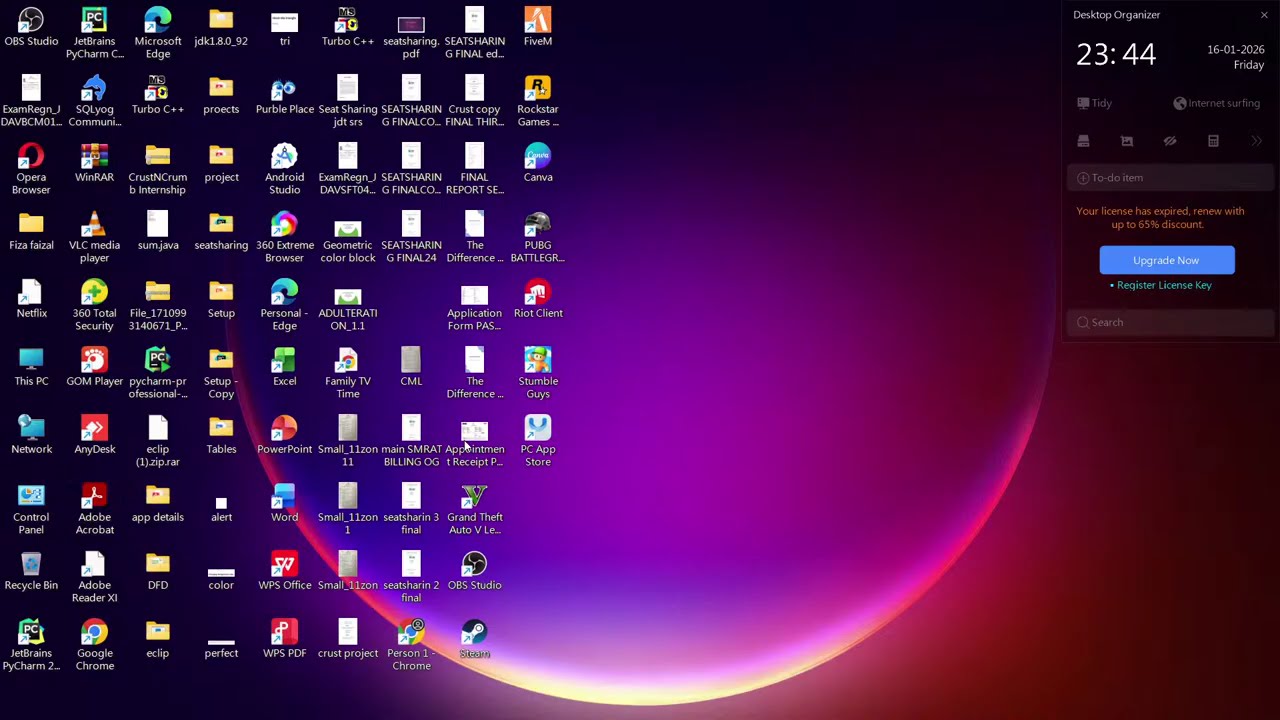The image size is (1280, 720).
Task: Open the PC App Store icon
Action: pyautogui.click(x=538, y=441)
